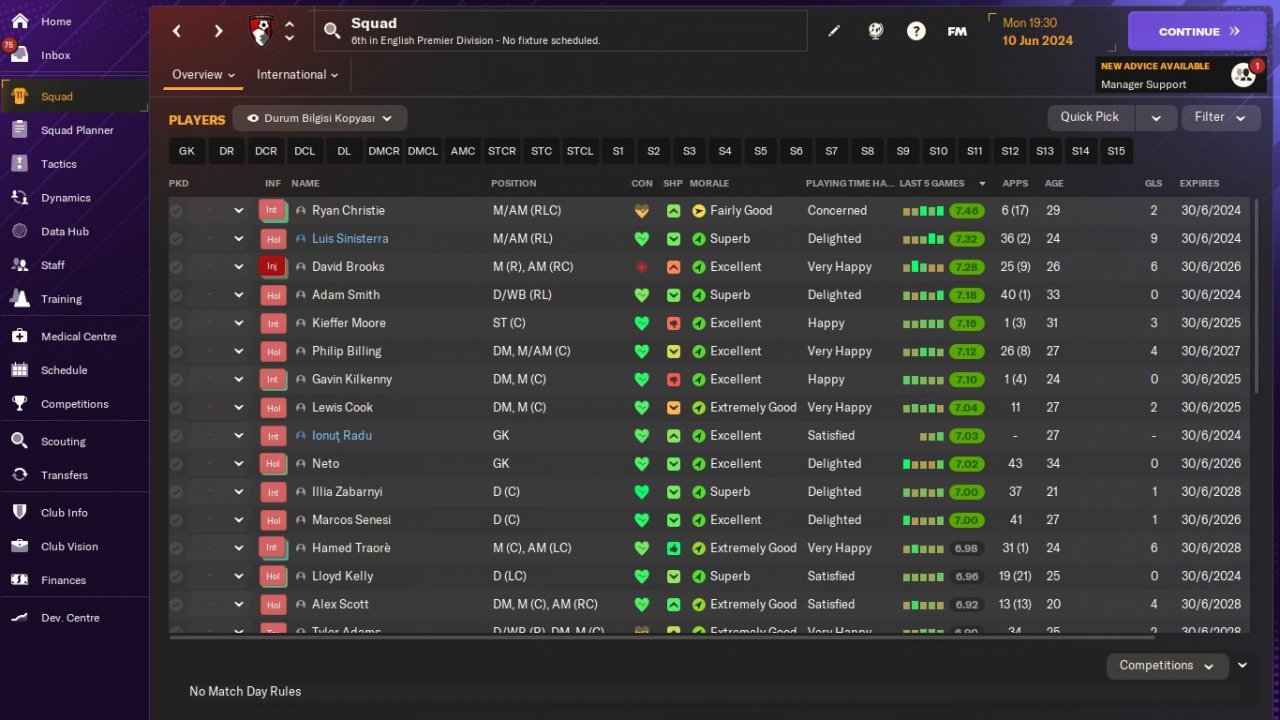The height and width of the screenshot is (720, 1280).
Task: Open the Competitions trophy icon
Action: point(19,404)
